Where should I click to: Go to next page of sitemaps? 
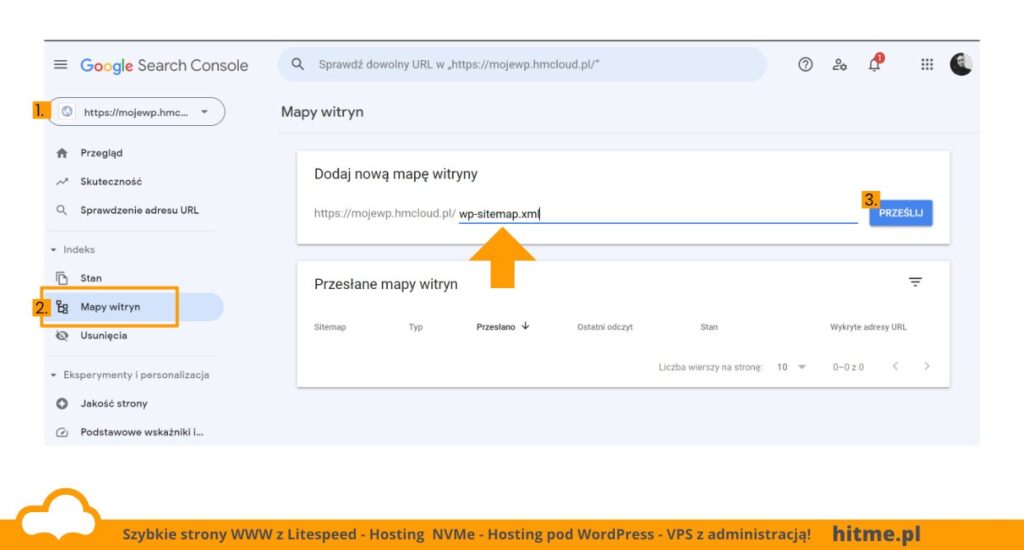[927, 366]
